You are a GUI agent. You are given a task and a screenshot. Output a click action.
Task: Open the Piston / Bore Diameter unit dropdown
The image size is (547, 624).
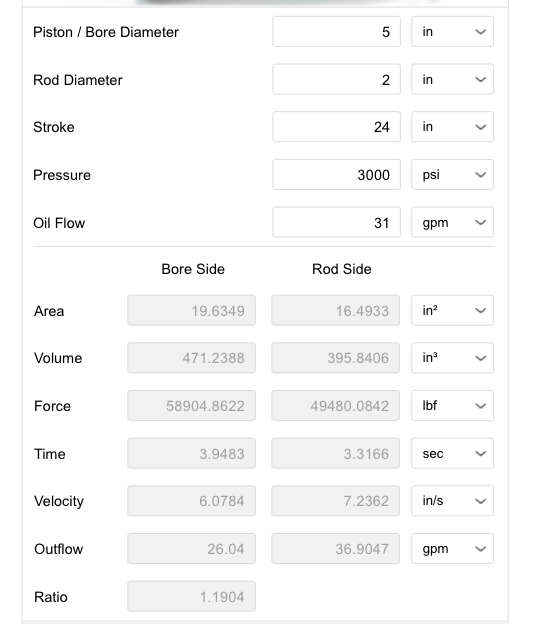pyautogui.click(x=452, y=31)
